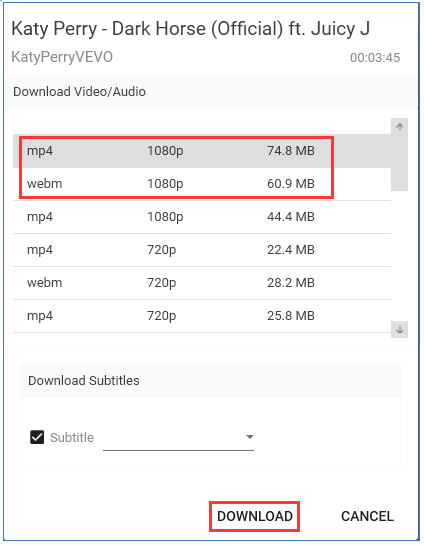Image resolution: width=424 pixels, height=546 pixels.
Task: Click the scroll down arrow in format list
Action: pyautogui.click(x=399, y=329)
